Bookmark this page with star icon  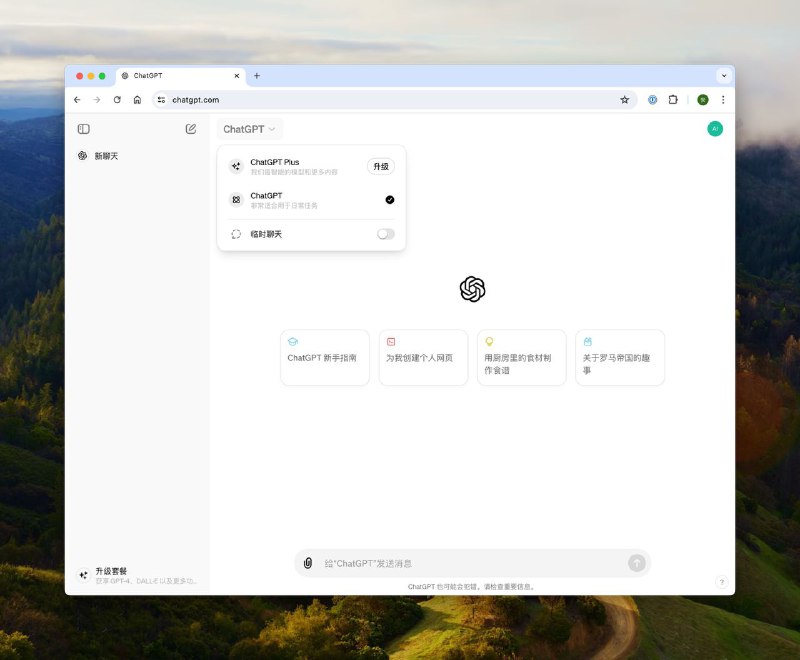pyautogui.click(x=624, y=100)
